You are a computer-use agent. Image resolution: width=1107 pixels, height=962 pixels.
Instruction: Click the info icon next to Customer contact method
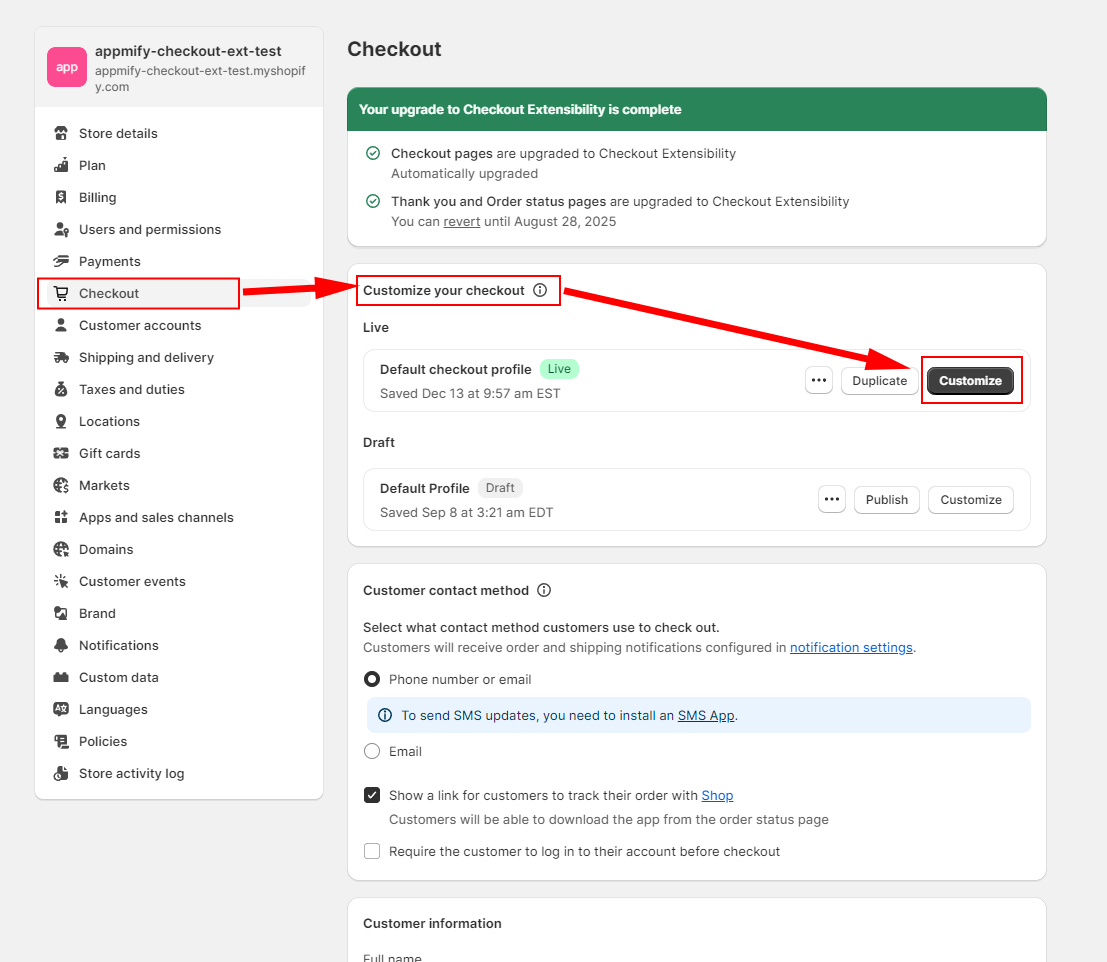pyautogui.click(x=544, y=590)
